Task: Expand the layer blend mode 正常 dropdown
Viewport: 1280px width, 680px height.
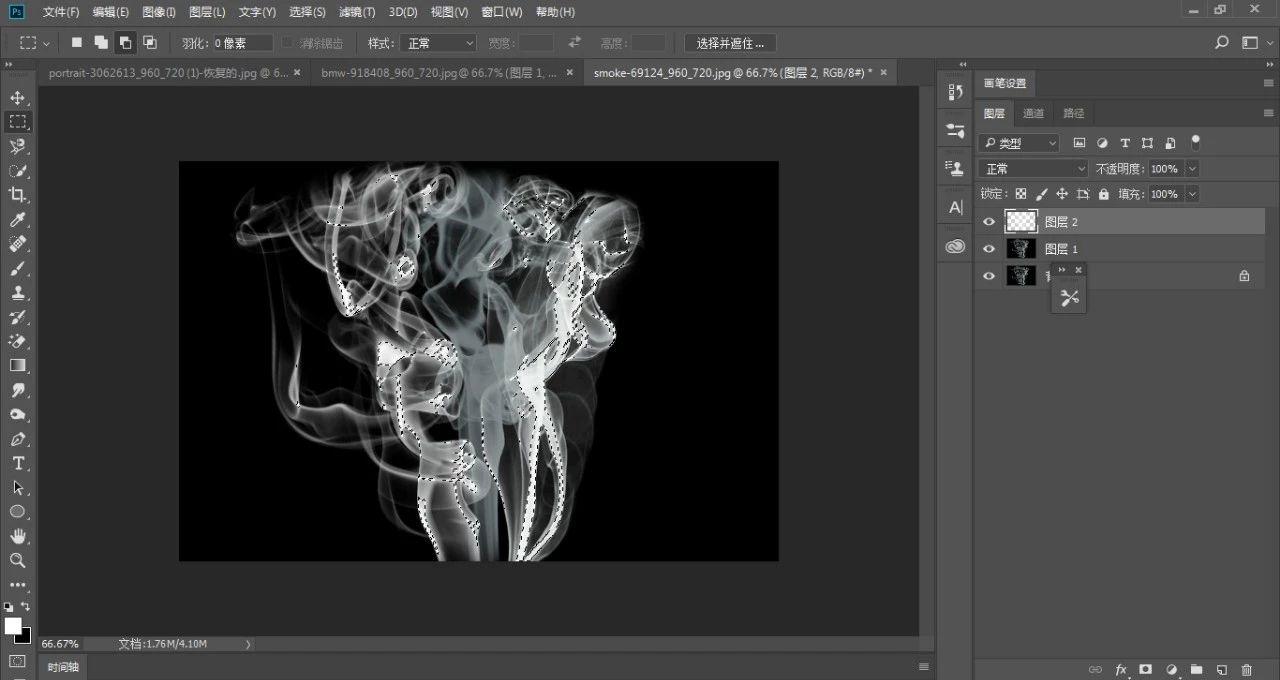Action: pyautogui.click(x=1032, y=169)
